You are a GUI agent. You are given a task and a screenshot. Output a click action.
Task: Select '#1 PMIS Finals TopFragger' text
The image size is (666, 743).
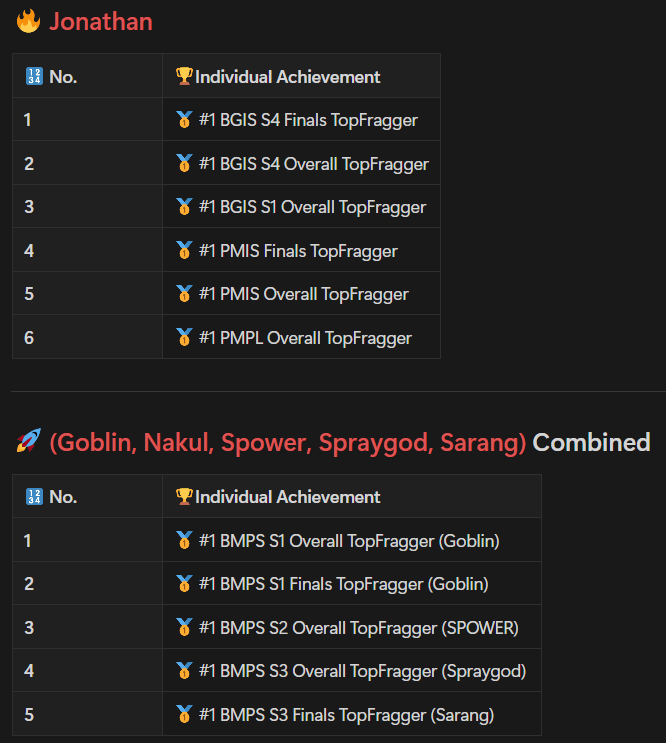click(298, 251)
